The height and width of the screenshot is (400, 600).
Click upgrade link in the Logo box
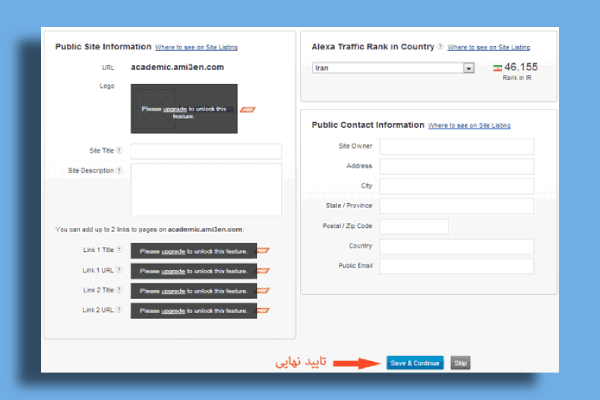(x=173, y=108)
